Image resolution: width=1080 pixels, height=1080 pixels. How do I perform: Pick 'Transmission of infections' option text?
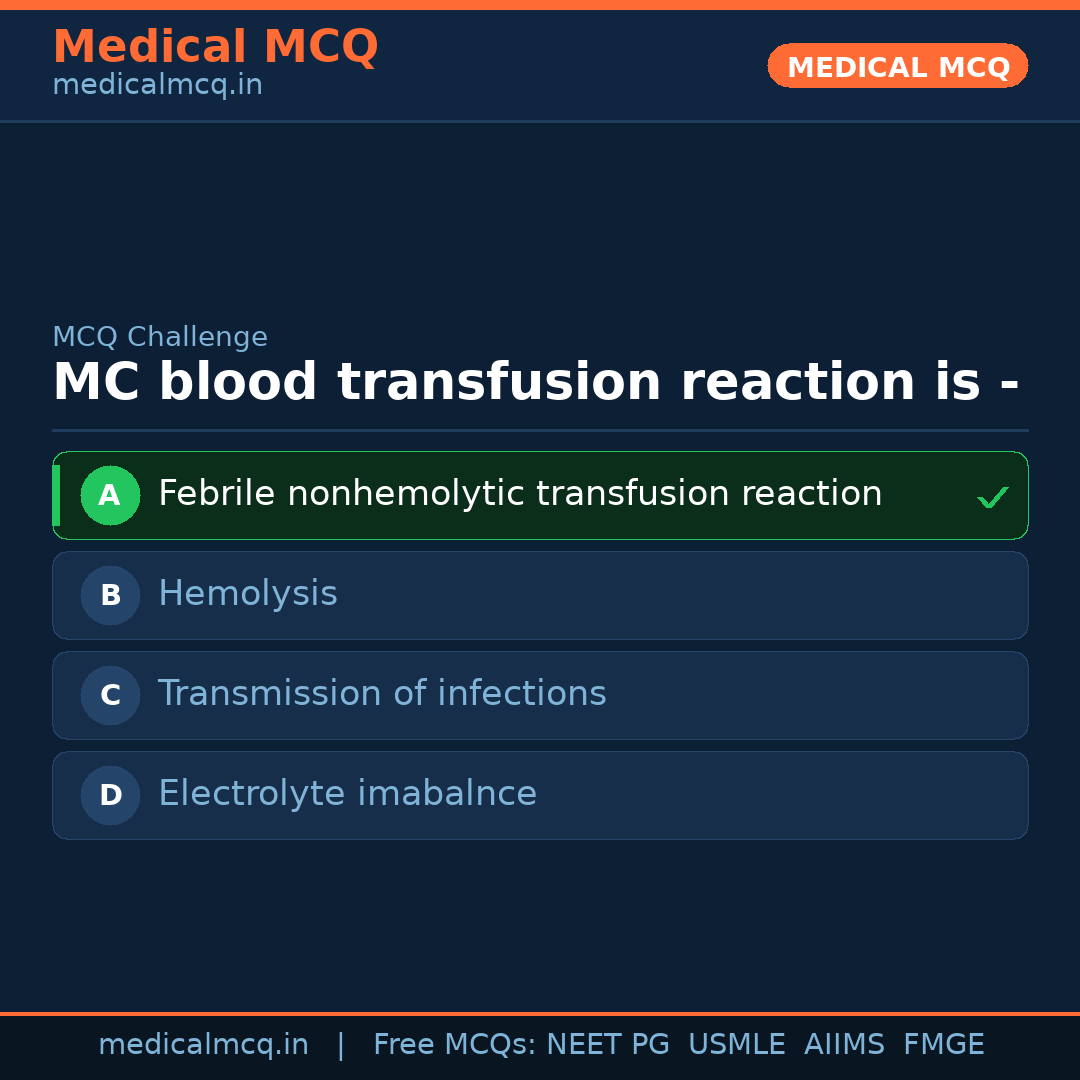pyautogui.click(x=382, y=694)
